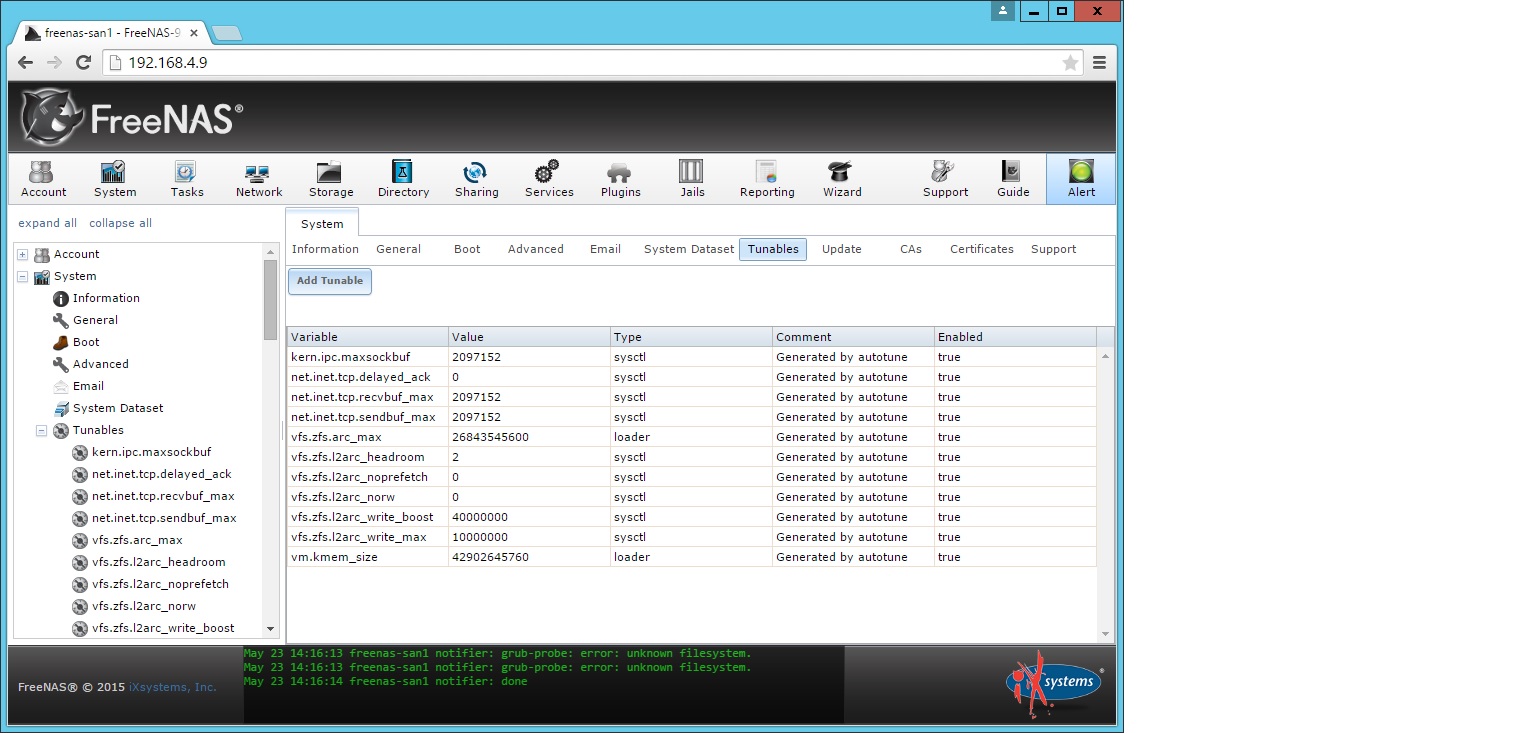1536x733 pixels.
Task: Open the Support toolbar icon
Action: 945,179
